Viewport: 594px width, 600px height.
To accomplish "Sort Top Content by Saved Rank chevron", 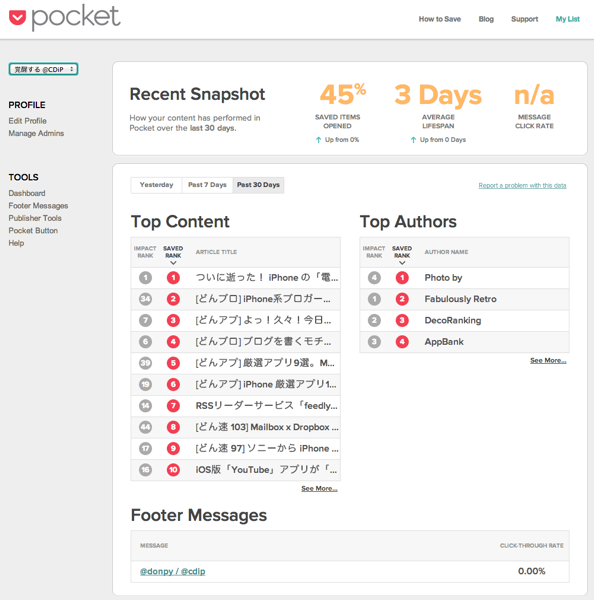I will click(x=173, y=263).
